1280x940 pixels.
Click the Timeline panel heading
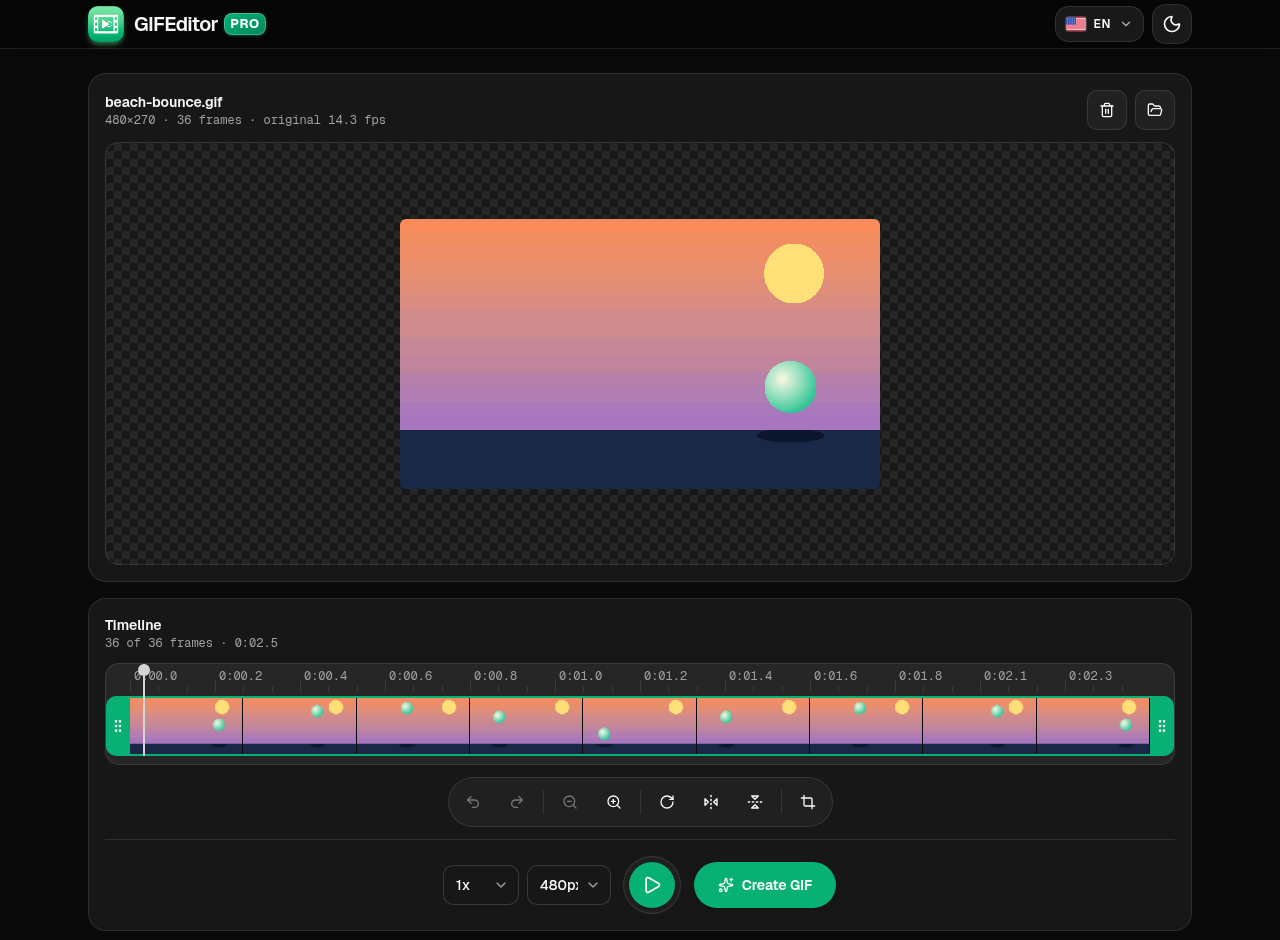[x=133, y=625]
